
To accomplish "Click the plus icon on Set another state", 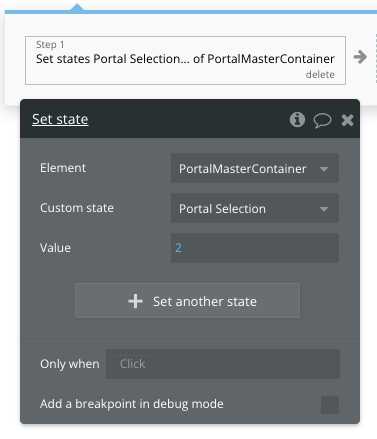I will coord(135,301).
